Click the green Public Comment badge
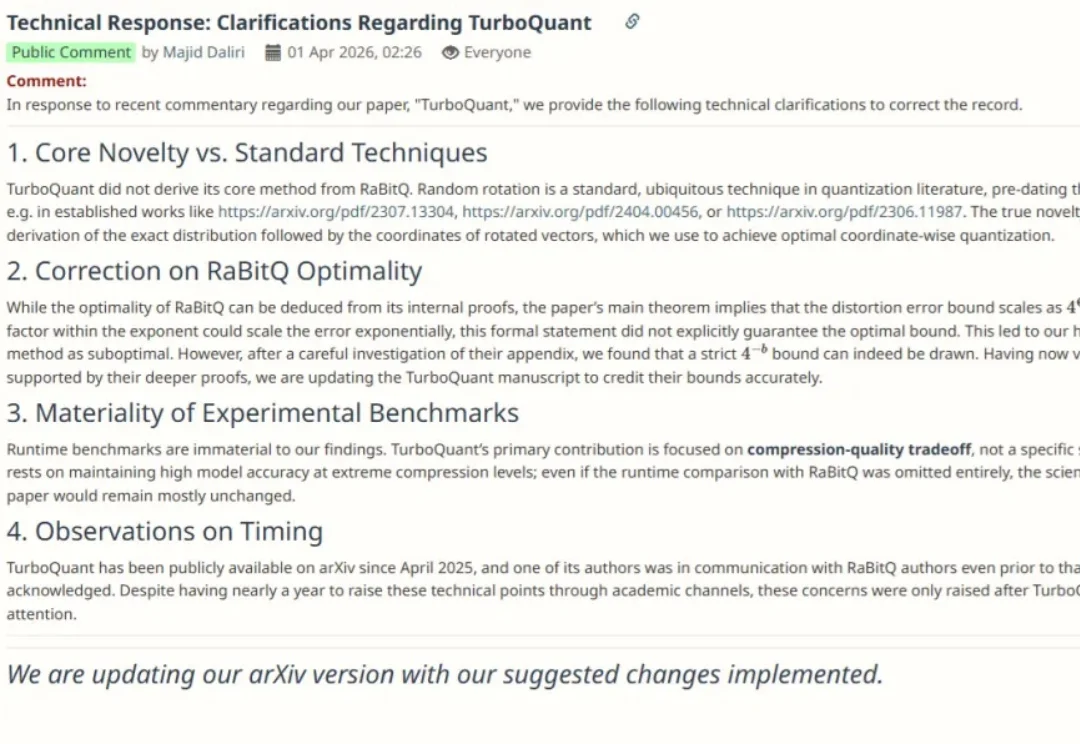Screen dimensions: 1080x744 (x=71, y=53)
